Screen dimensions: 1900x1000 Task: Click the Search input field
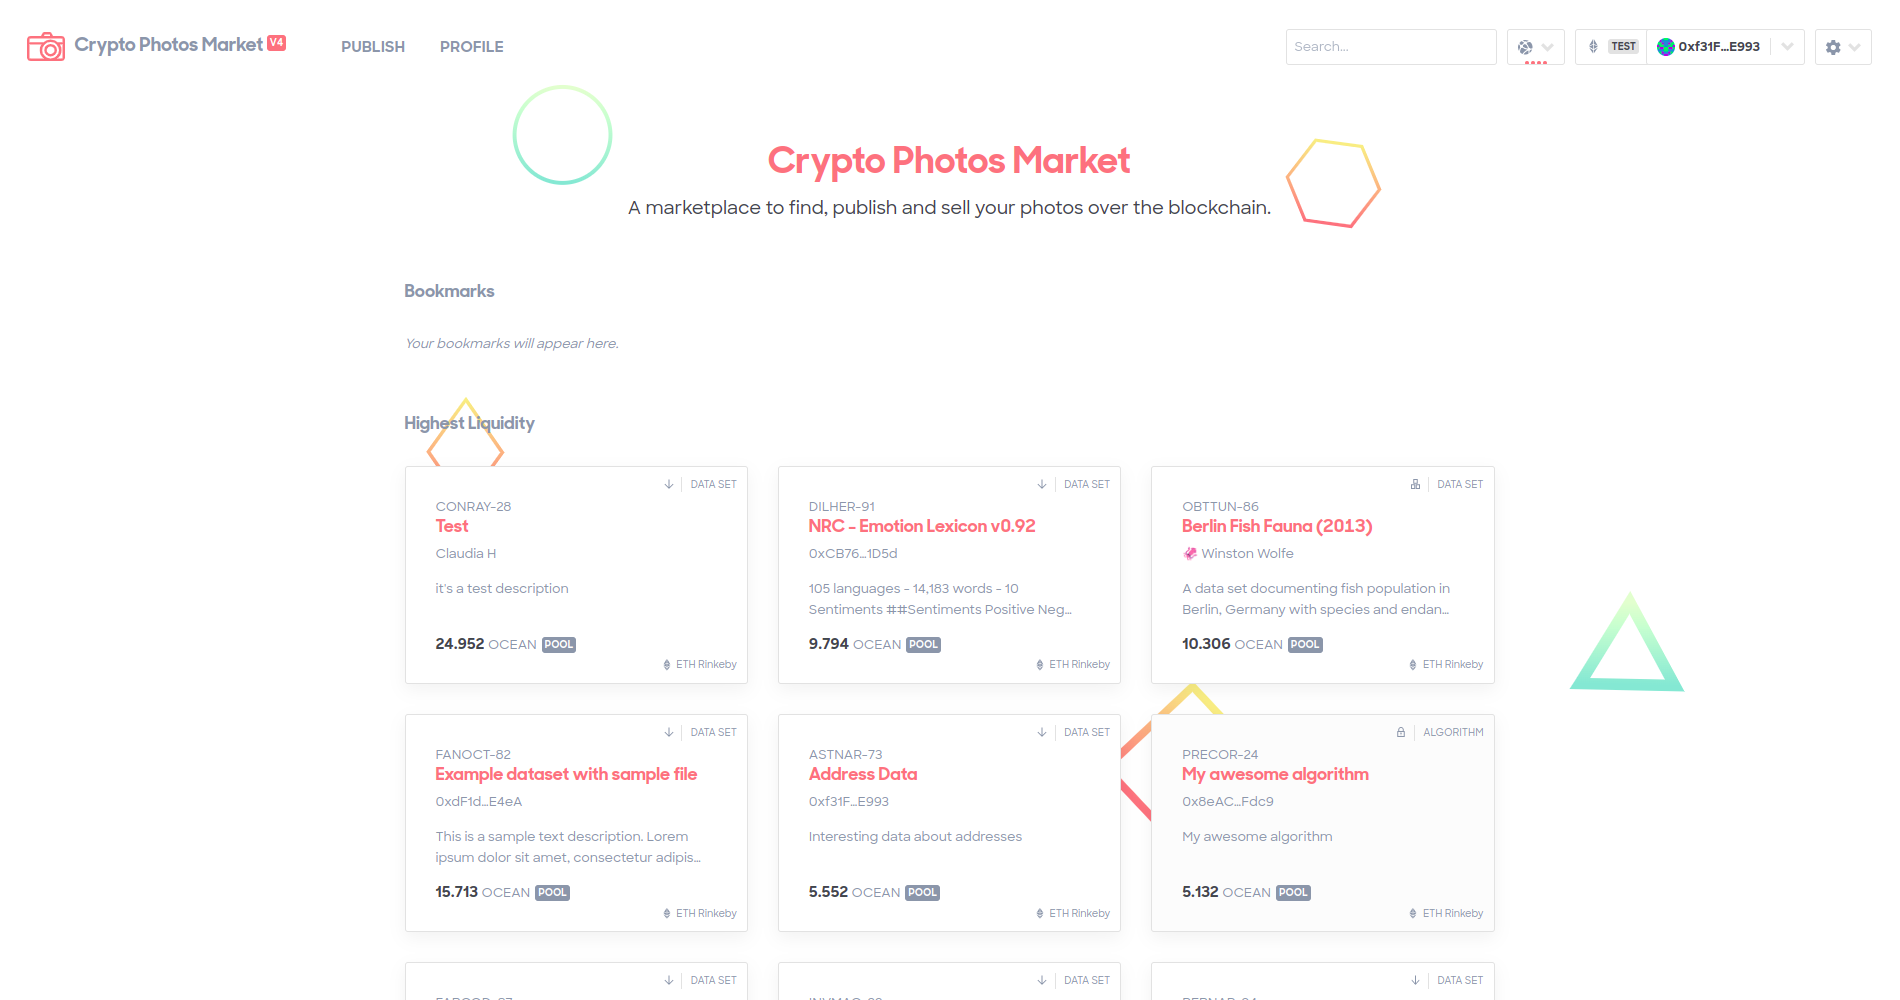coord(1391,47)
